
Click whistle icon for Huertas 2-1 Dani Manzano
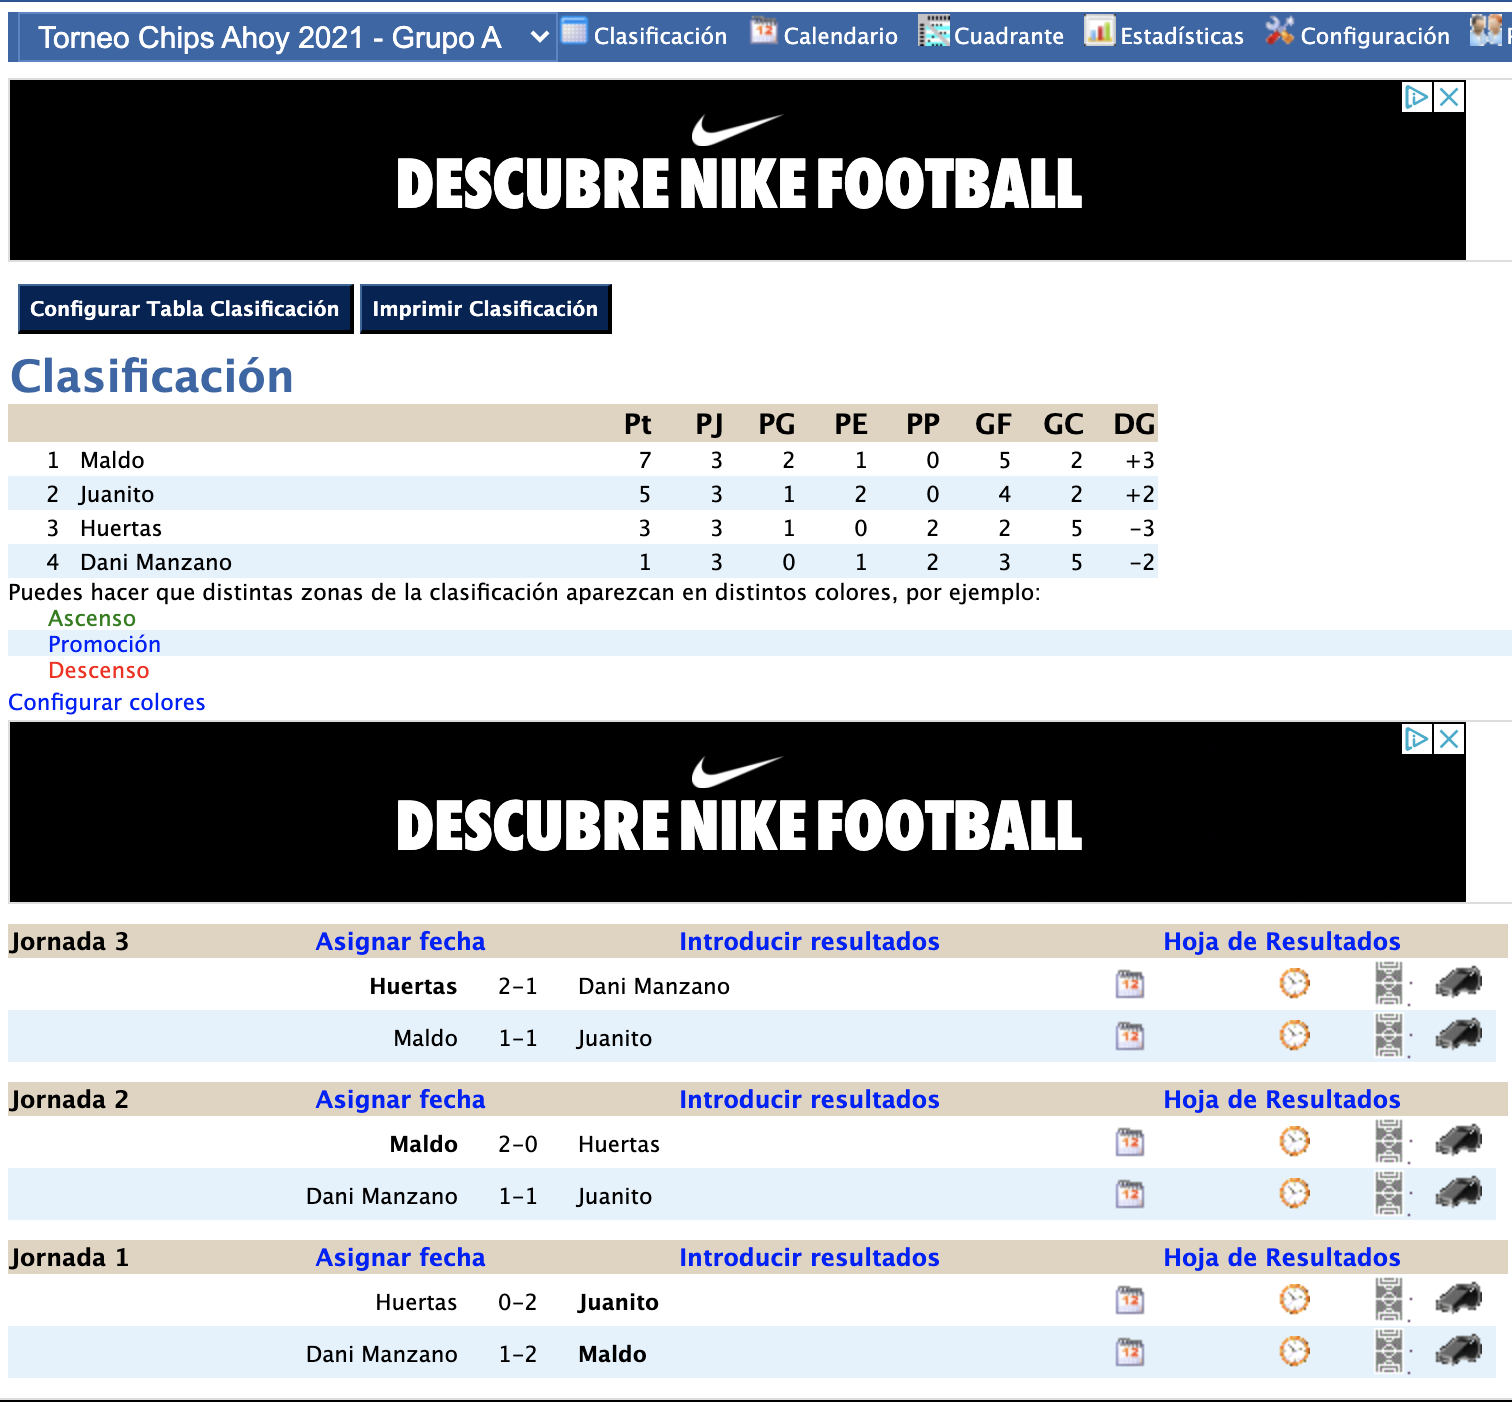point(1459,983)
